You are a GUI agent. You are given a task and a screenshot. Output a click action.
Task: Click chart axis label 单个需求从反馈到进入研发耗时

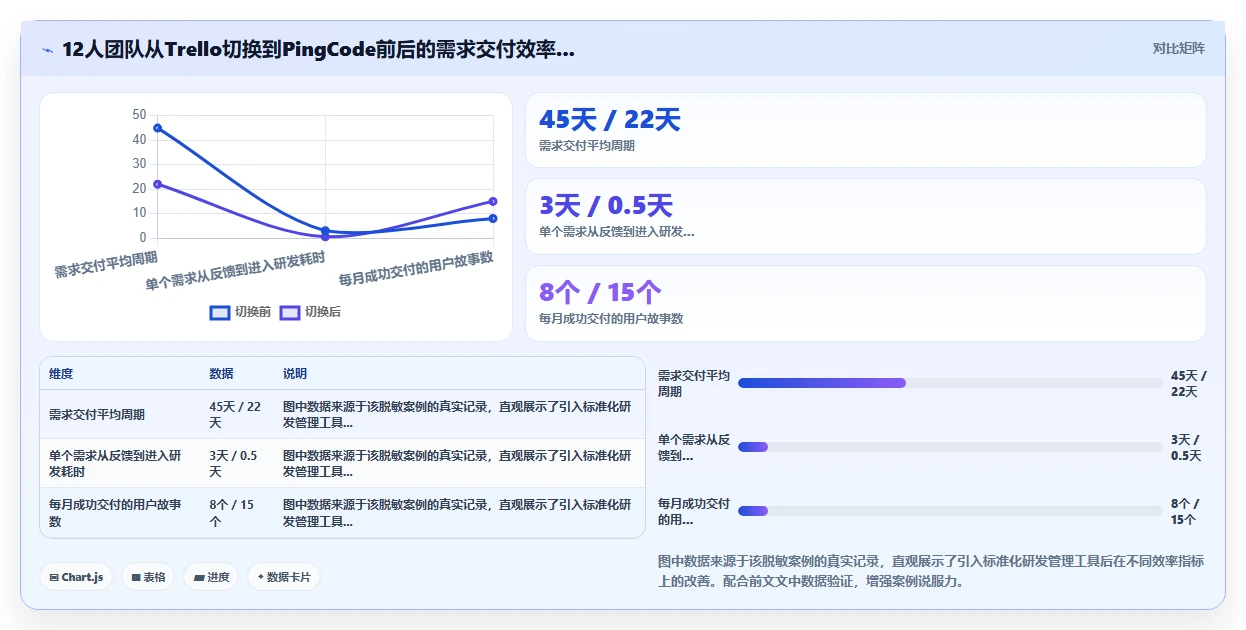235,271
